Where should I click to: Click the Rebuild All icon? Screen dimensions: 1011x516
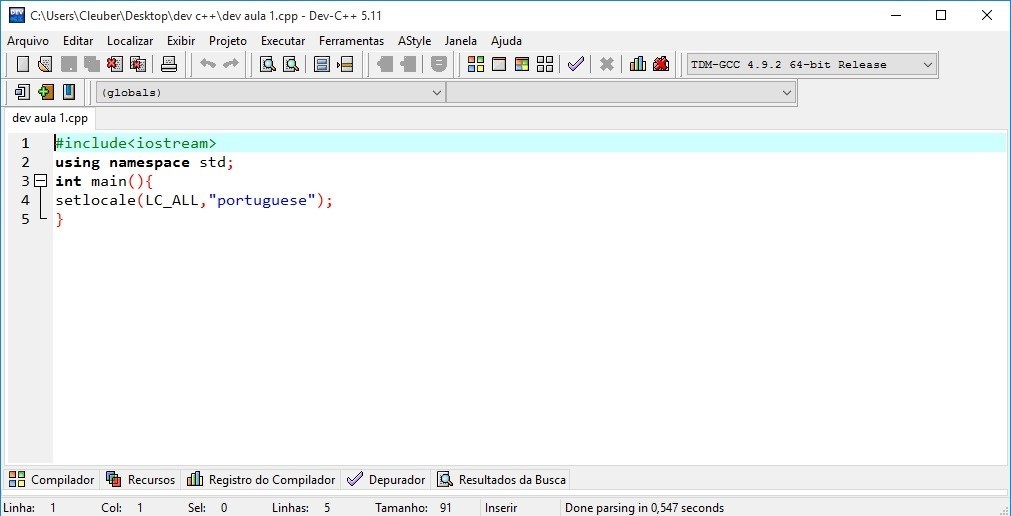[x=545, y=64]
